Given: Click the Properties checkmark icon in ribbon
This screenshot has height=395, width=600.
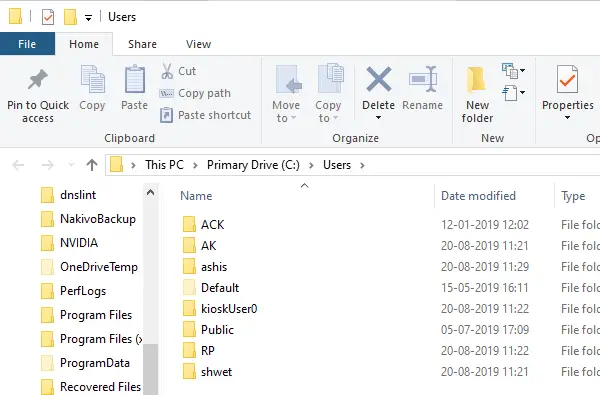Looking at the screenshot, I should click(567, 79).
